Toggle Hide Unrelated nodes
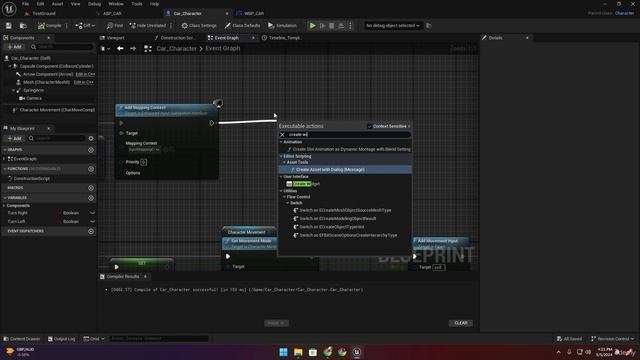 click(148, 26)
